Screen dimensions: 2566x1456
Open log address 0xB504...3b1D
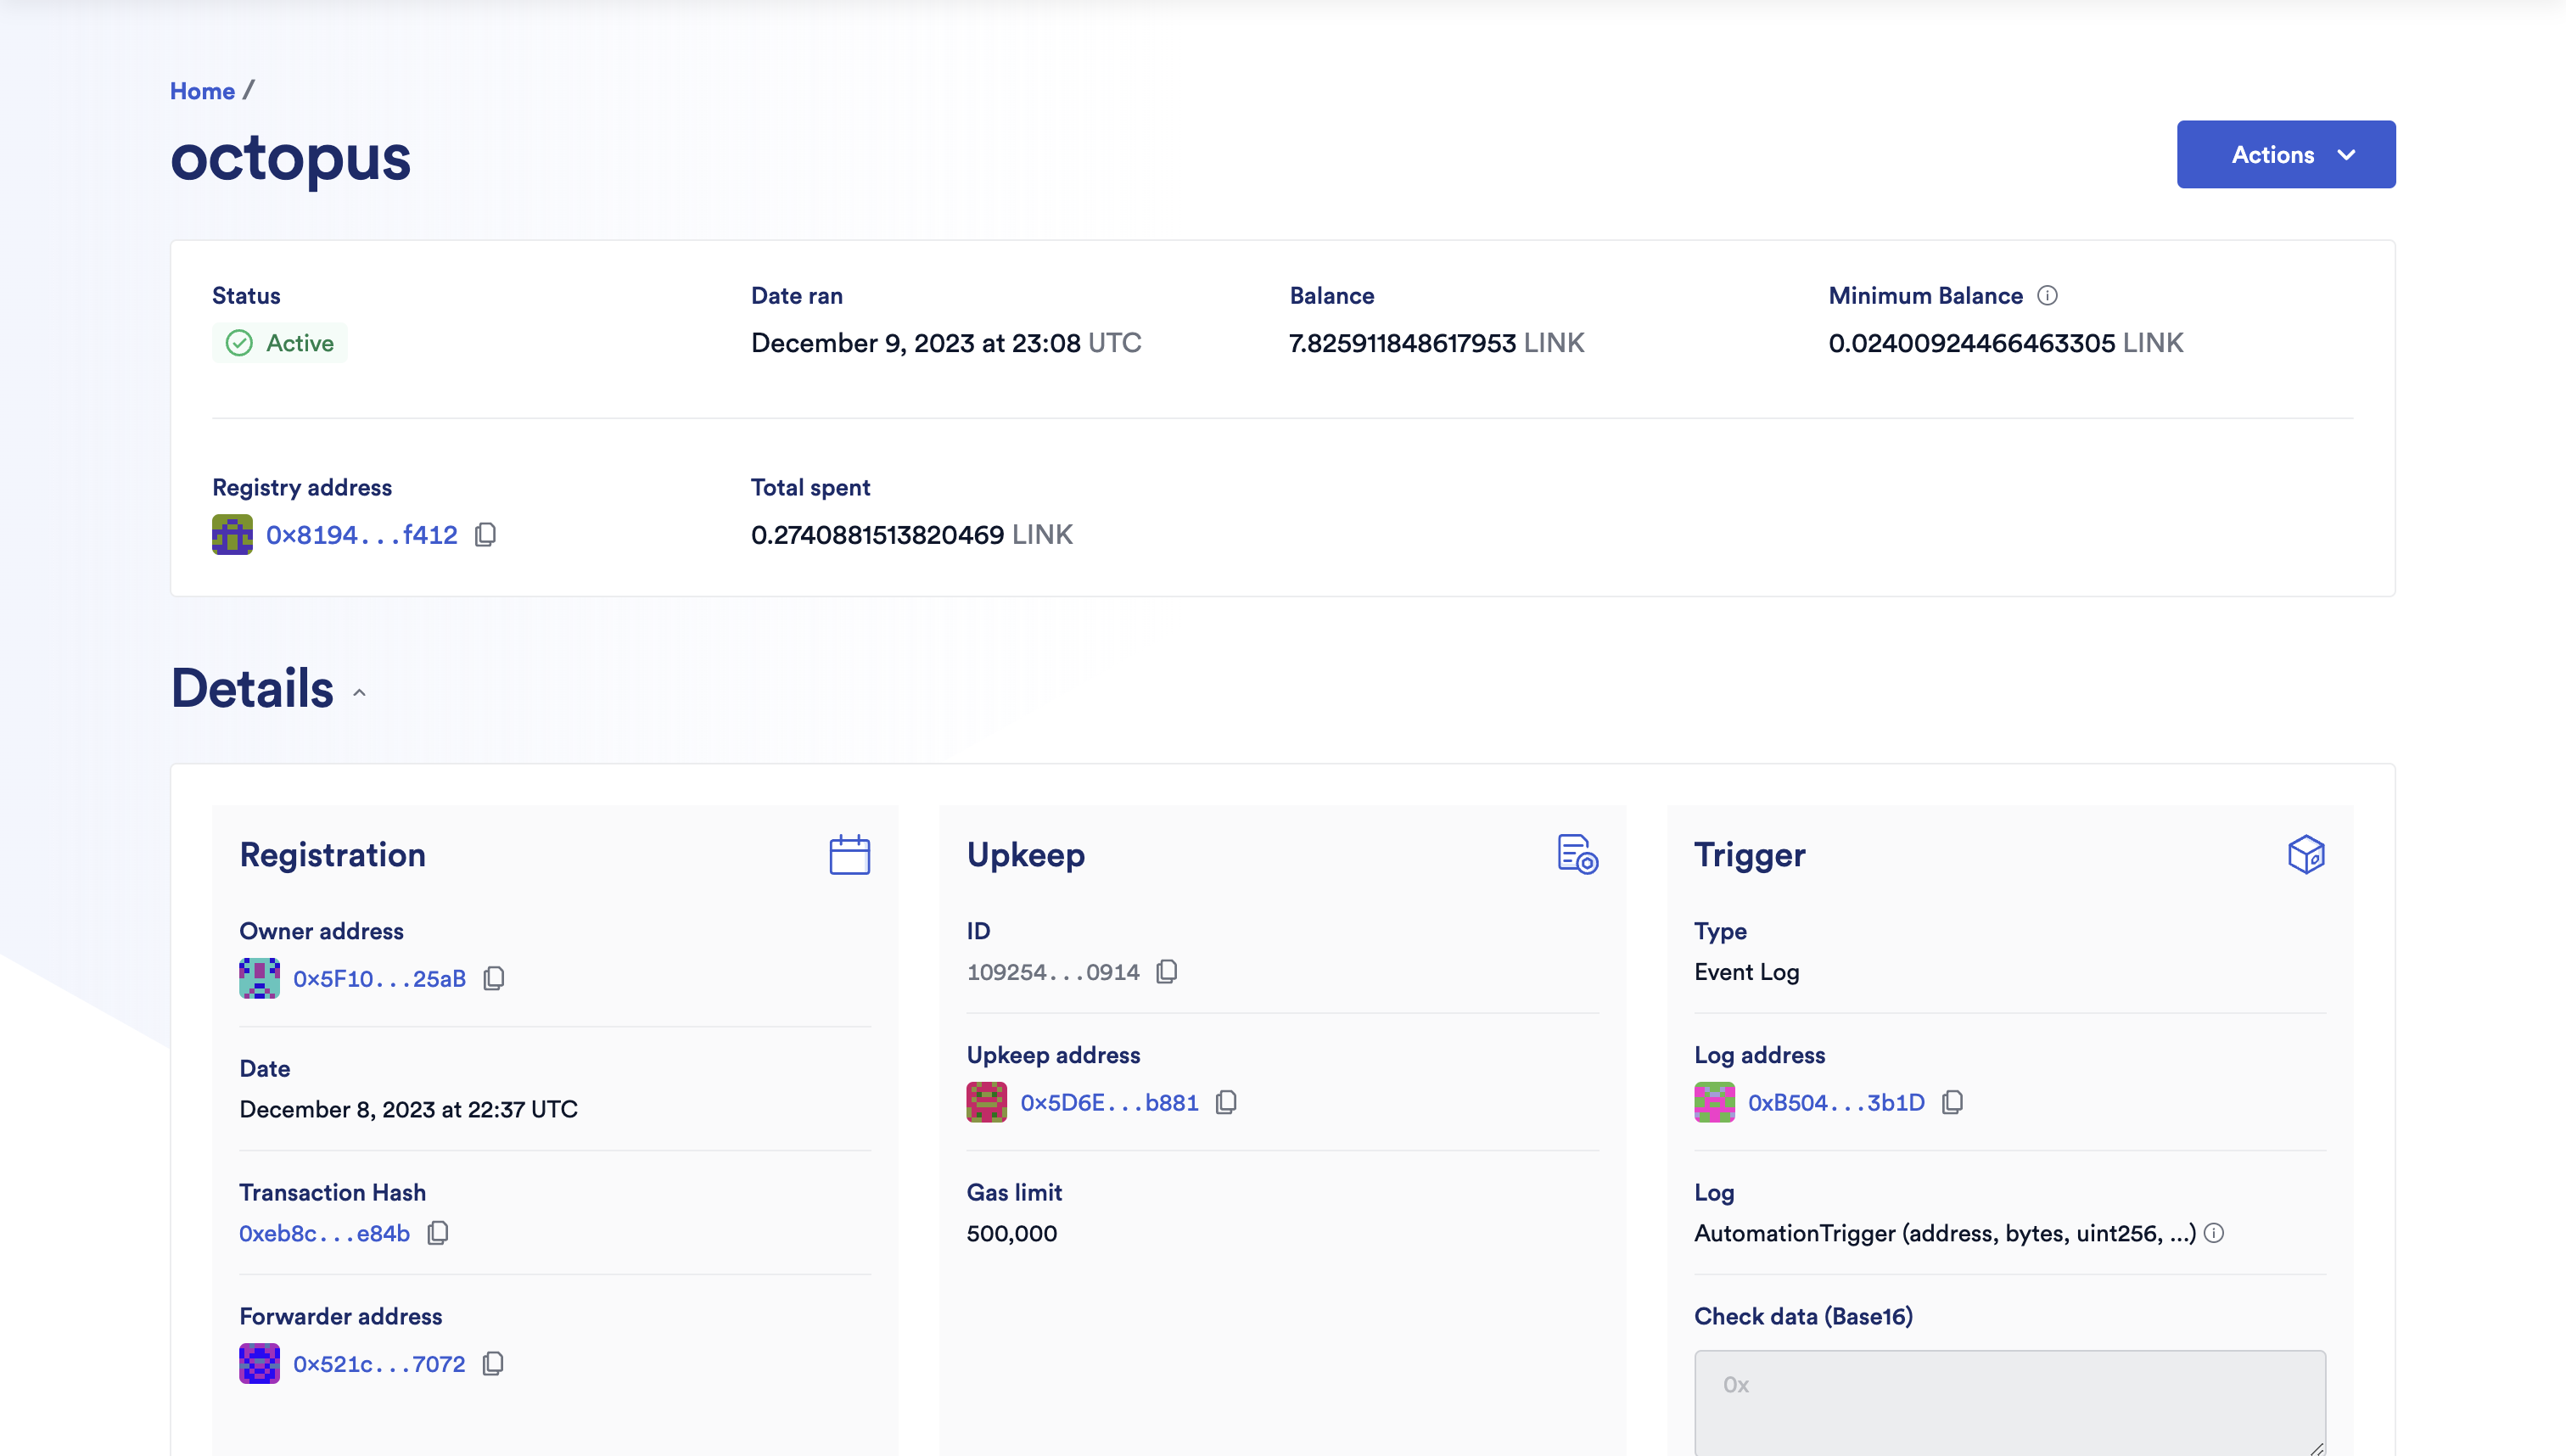click(x=1835, y=1102)
